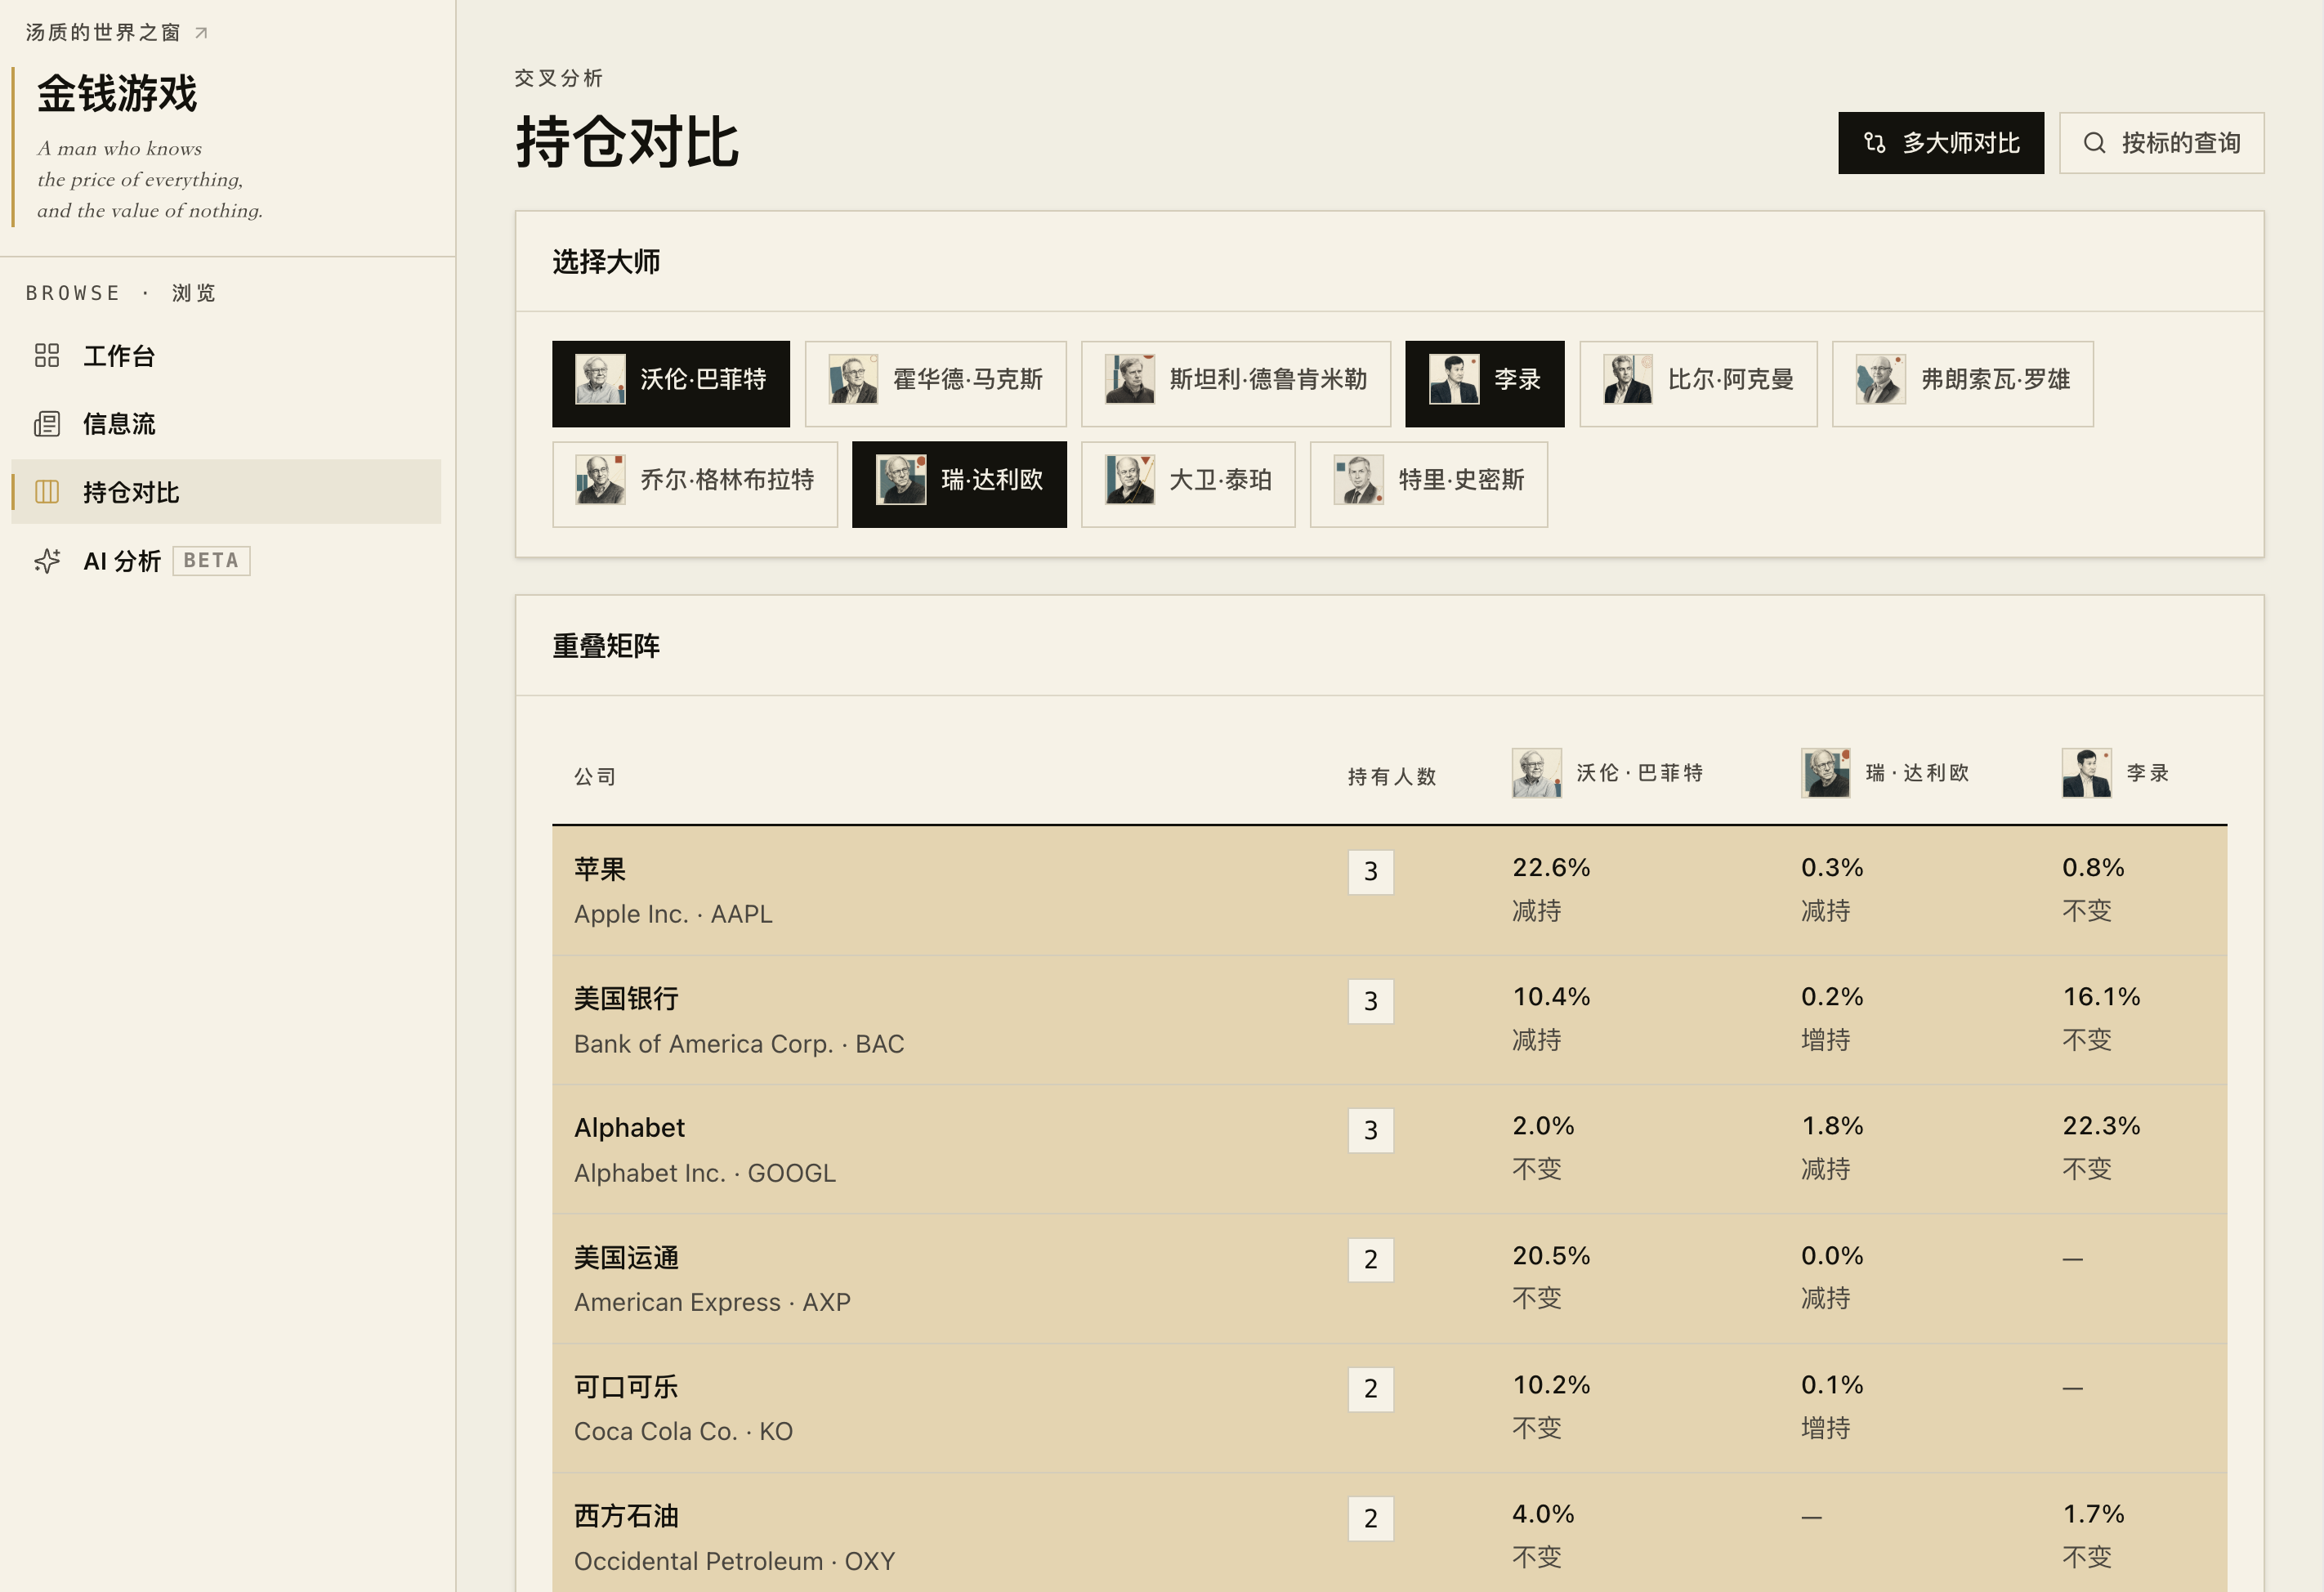The image size is (2324, 1592).
Task: Select the 比尔·阿克曼 master chip
Action: pyautogui.click(x=1698, y=384)
